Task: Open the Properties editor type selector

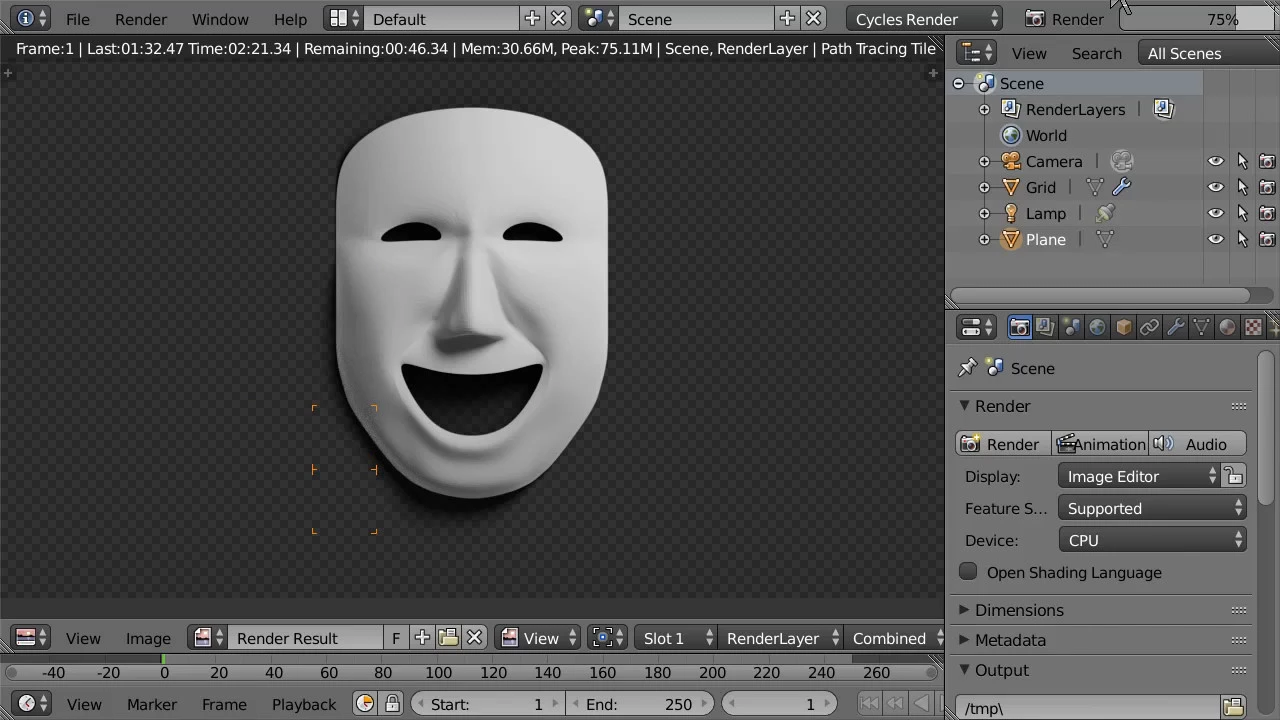Action: click(x=976, y=327)
